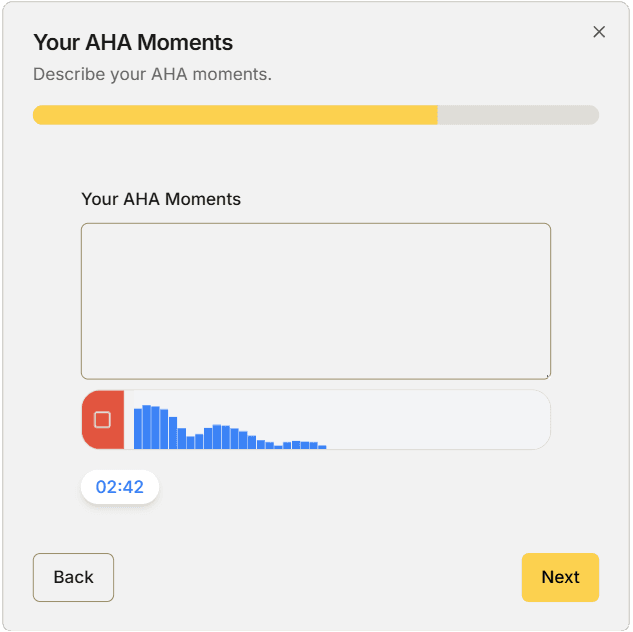Click the Describe your AHA moments subtitle
633x632 pixels.
pyautogui.click(x=152, y=74)
